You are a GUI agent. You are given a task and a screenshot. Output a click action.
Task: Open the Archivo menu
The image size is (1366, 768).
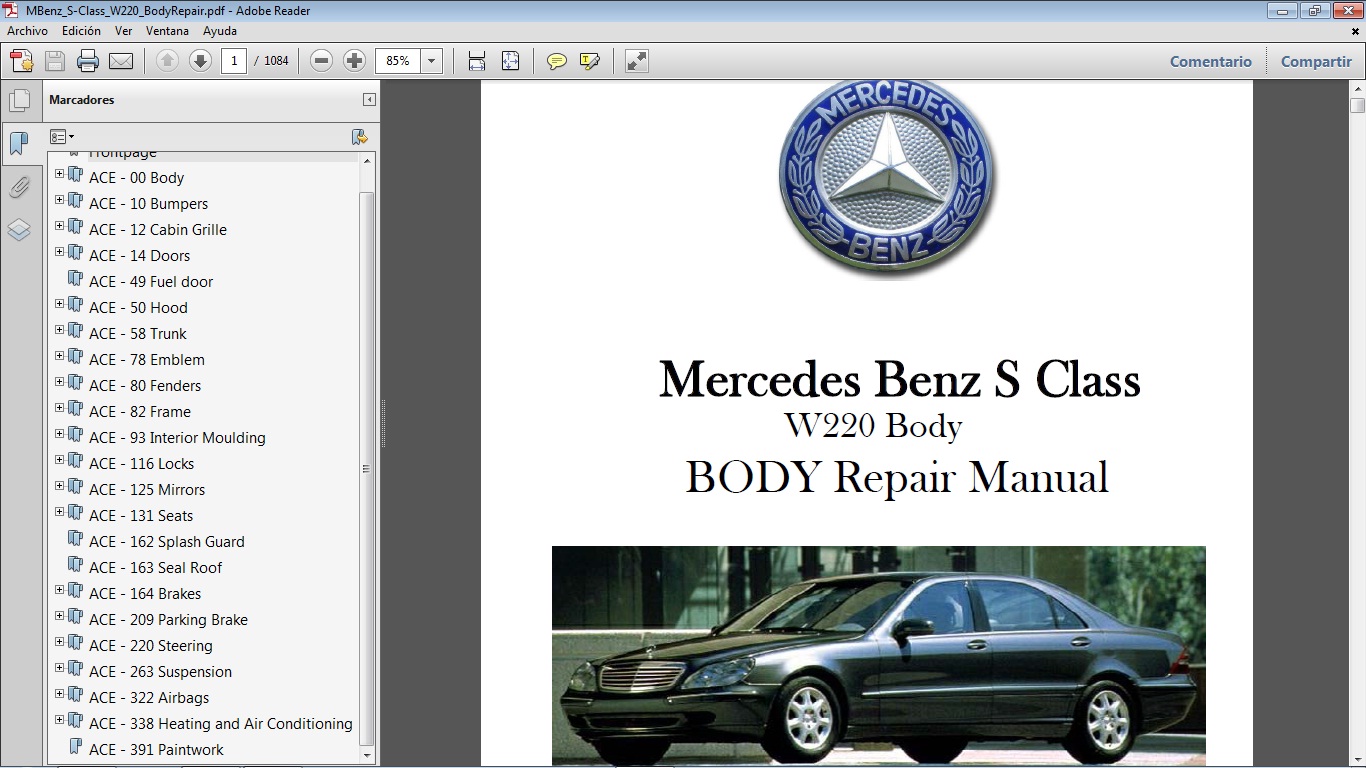(x=27, y=31)
